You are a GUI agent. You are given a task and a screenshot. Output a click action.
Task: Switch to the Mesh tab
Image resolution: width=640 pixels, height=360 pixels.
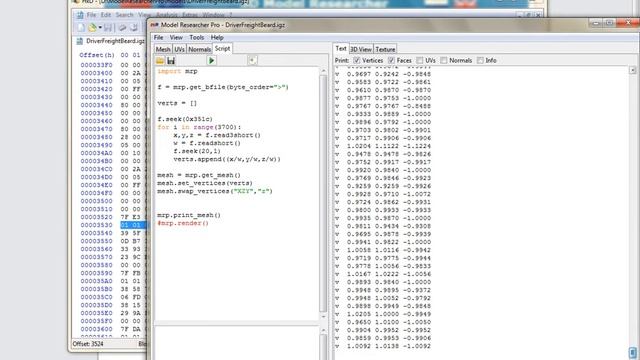tap(163, 49)
